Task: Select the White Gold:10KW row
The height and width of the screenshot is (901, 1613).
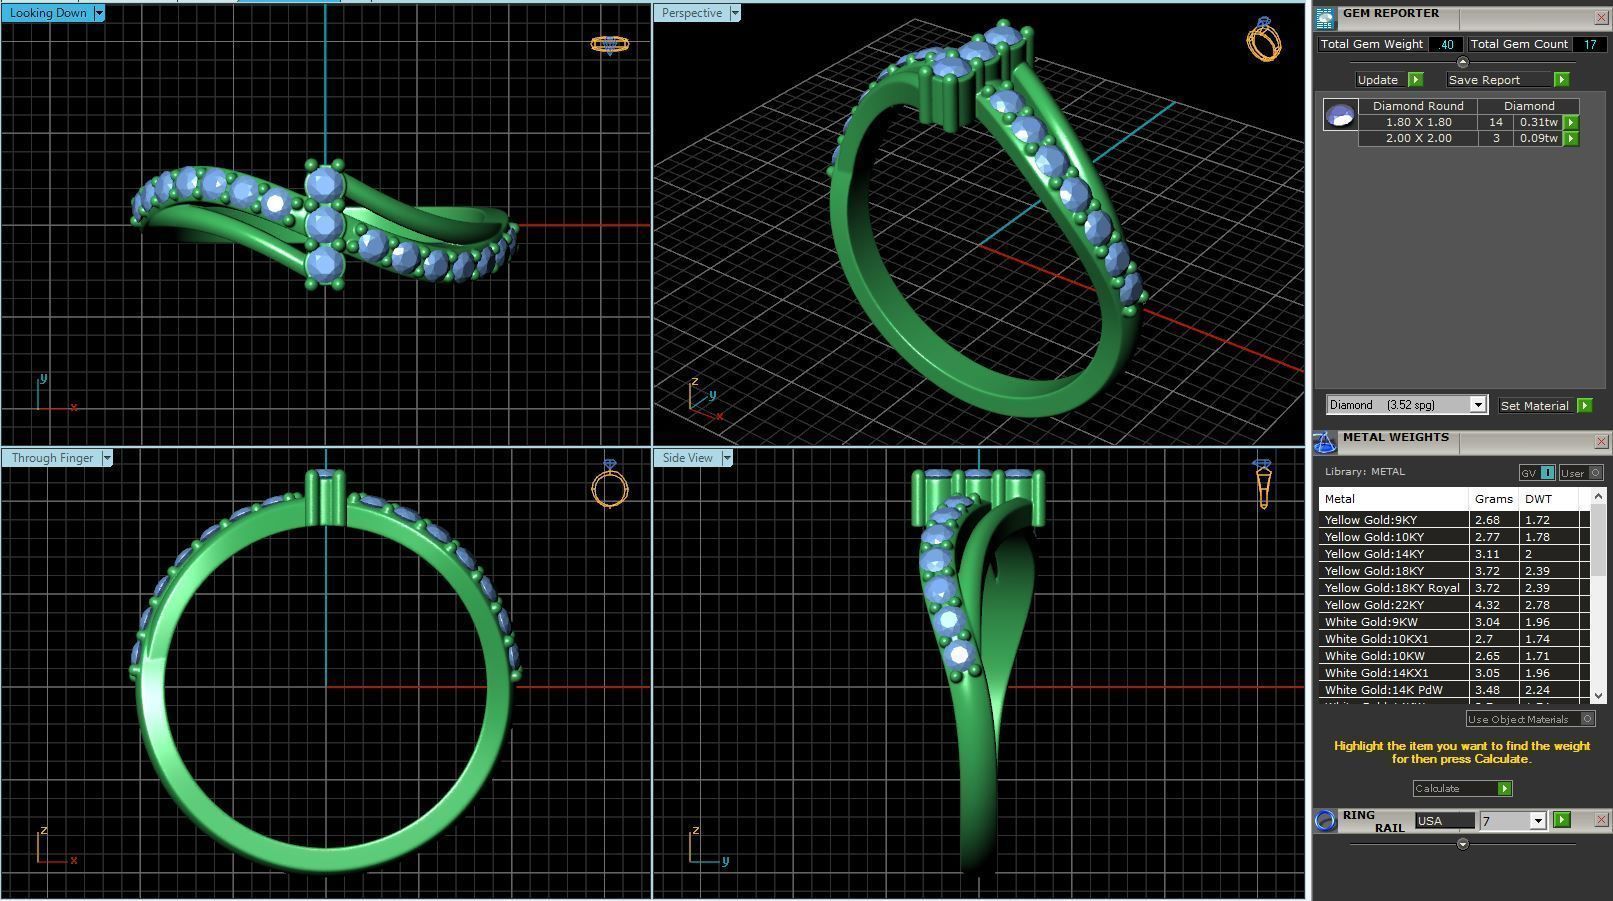Action: (x=1453, y=656)
